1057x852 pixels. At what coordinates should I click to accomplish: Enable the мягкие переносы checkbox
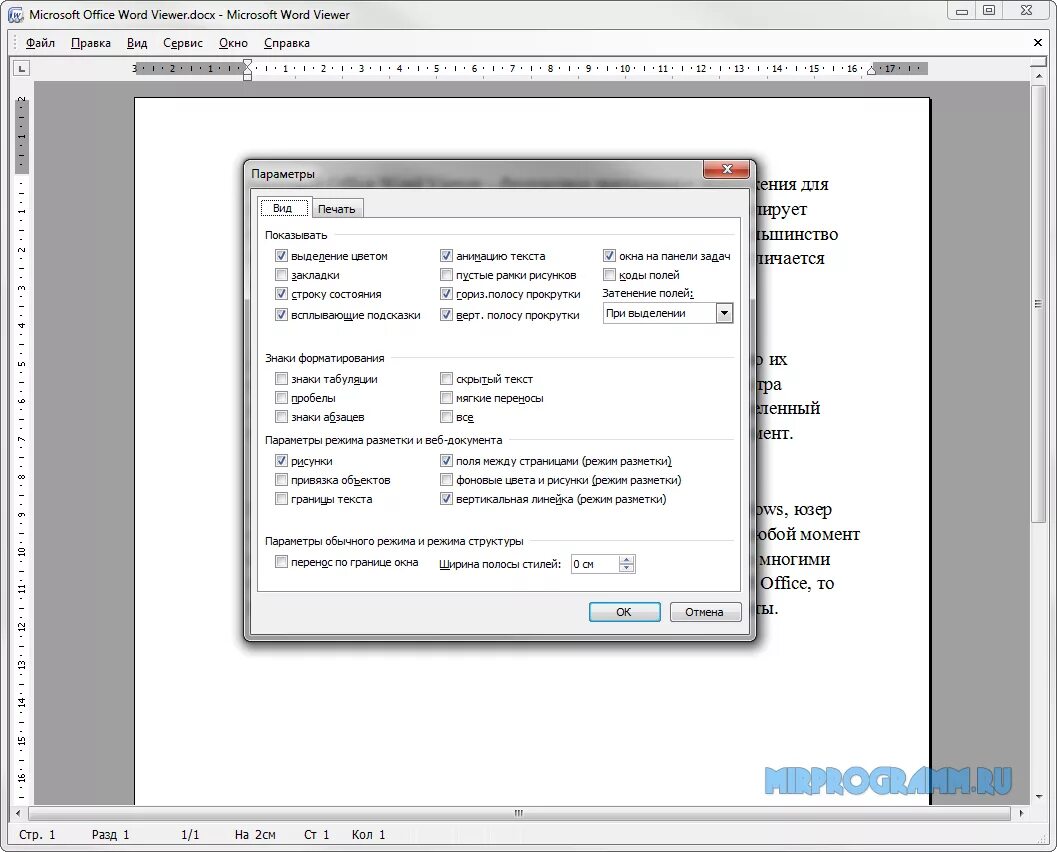446,397
